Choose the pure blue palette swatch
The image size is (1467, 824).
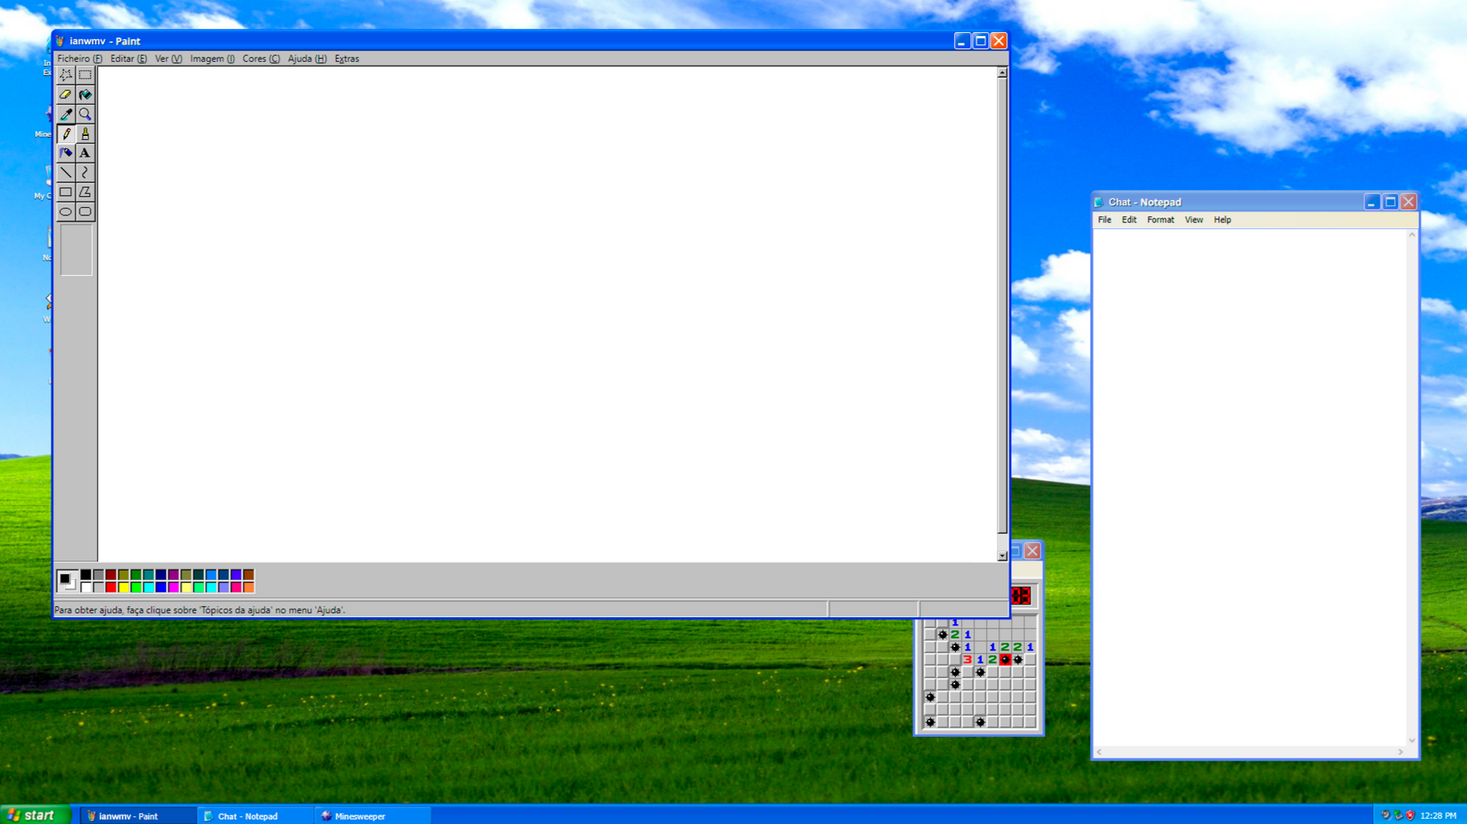[x=161, y=587]
